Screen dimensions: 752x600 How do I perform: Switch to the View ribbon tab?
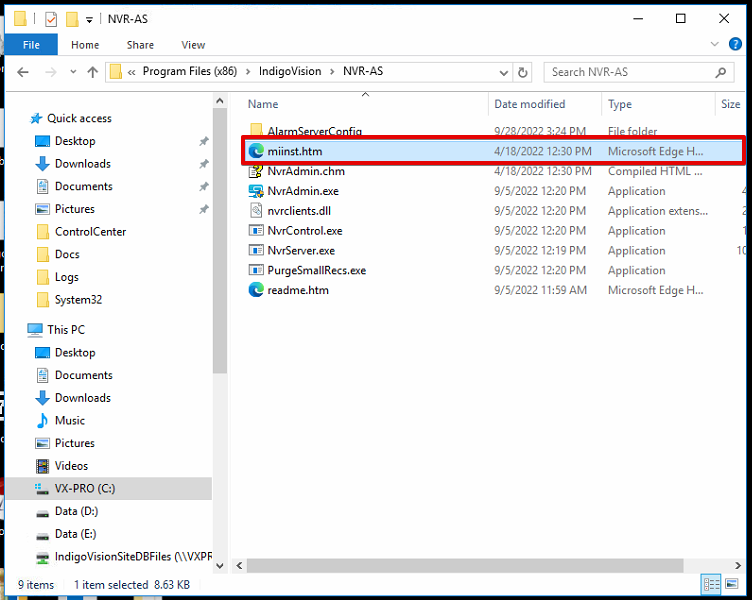[193, 45]
